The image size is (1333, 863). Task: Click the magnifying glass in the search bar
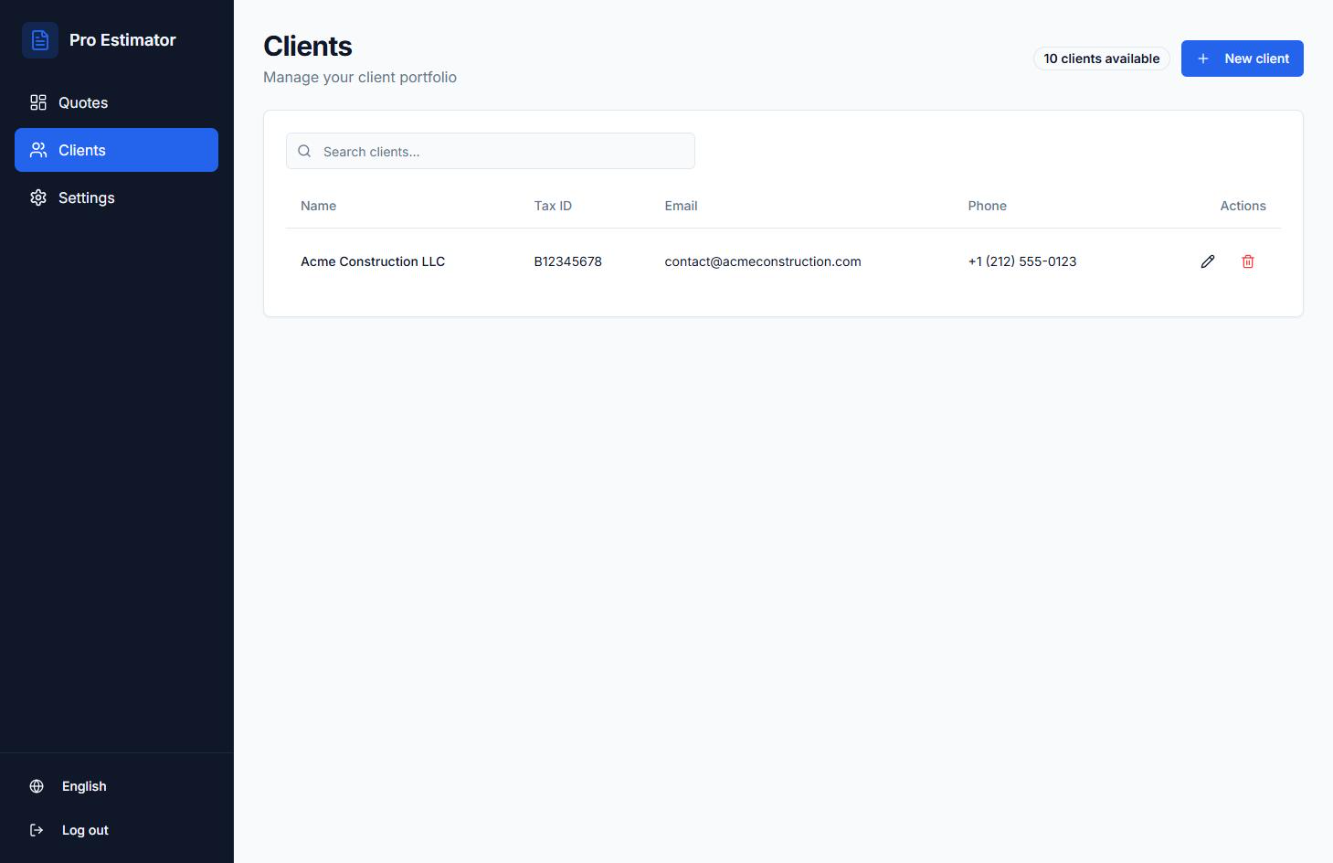click(x=304, y=150)
